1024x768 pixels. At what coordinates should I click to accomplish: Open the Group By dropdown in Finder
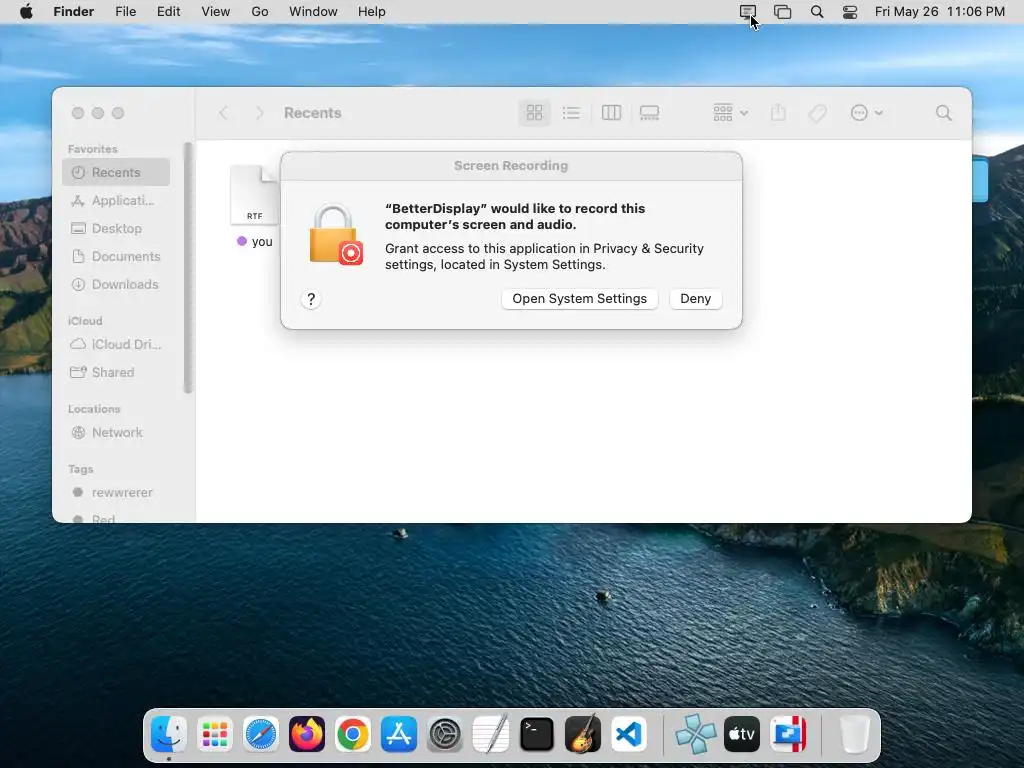pyautogui.click(x=730, y=113)
